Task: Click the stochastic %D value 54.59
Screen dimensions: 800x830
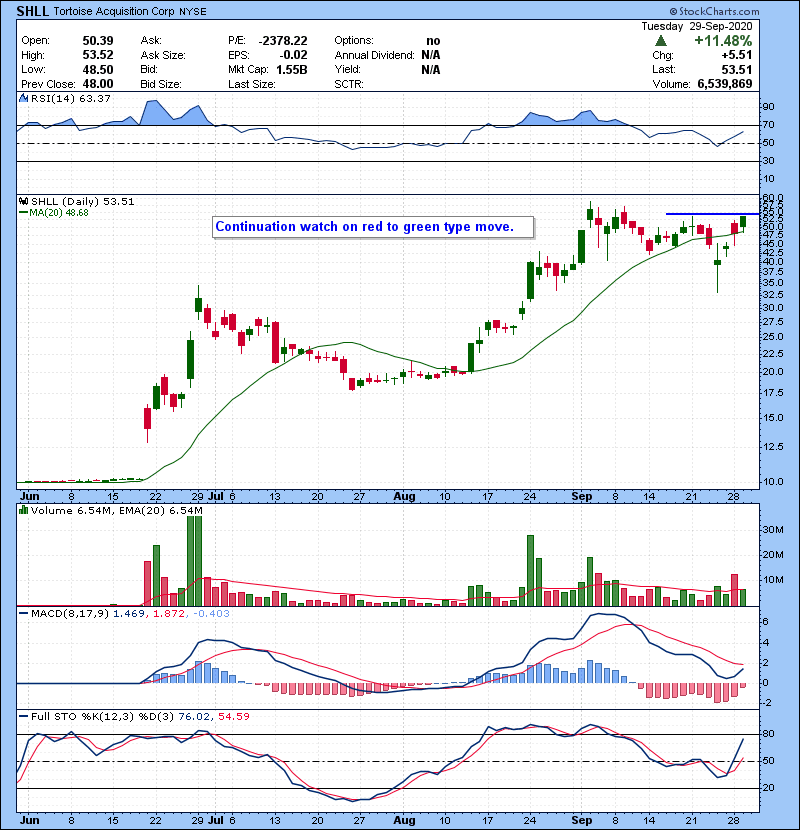Action: pyautogui.click(x=233, y=717)
